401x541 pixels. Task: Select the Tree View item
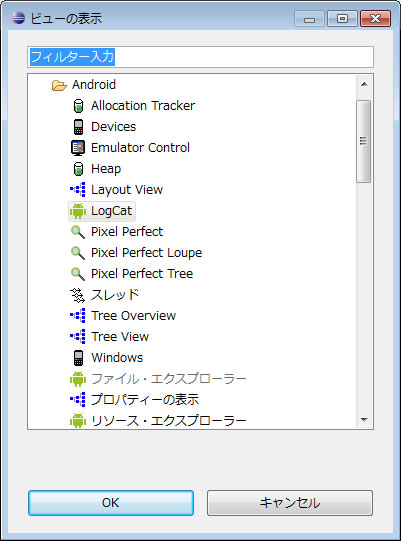(x=120, y=337)
